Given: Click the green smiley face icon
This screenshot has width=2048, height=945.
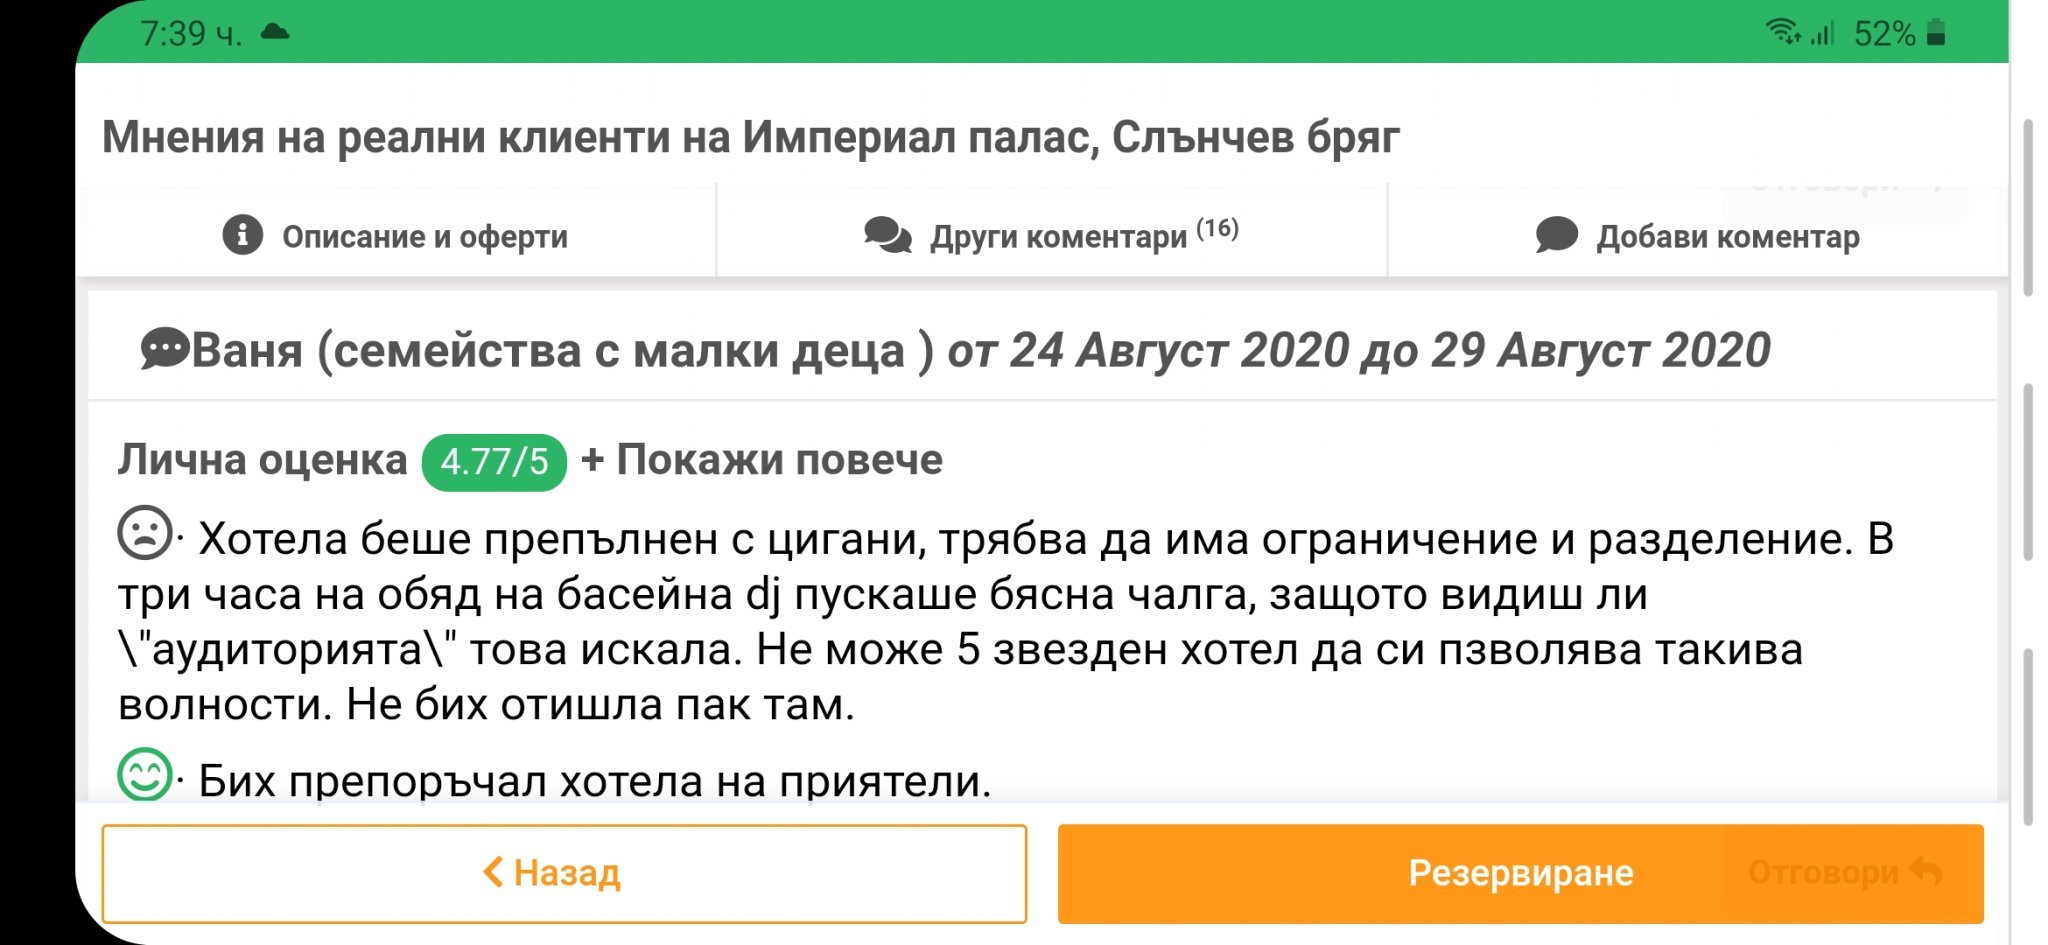Looking at the screenshot, I should (x=145, y=774).
